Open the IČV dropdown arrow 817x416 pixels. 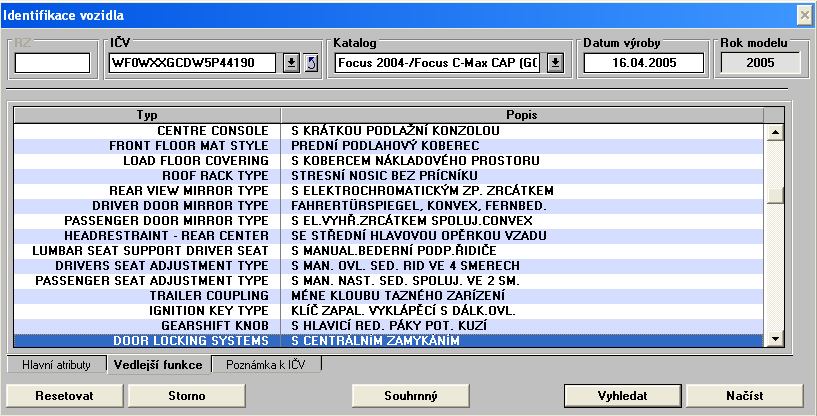point(291,64)
